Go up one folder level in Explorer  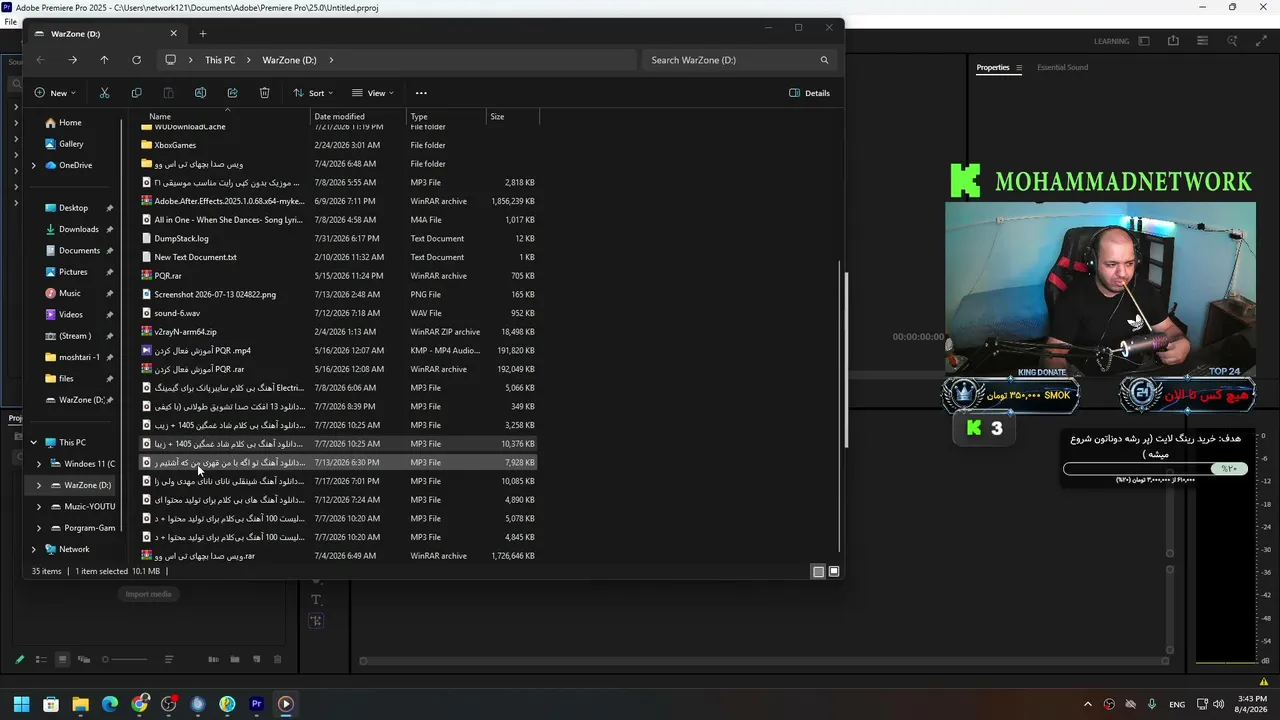[x=104, y=60]
